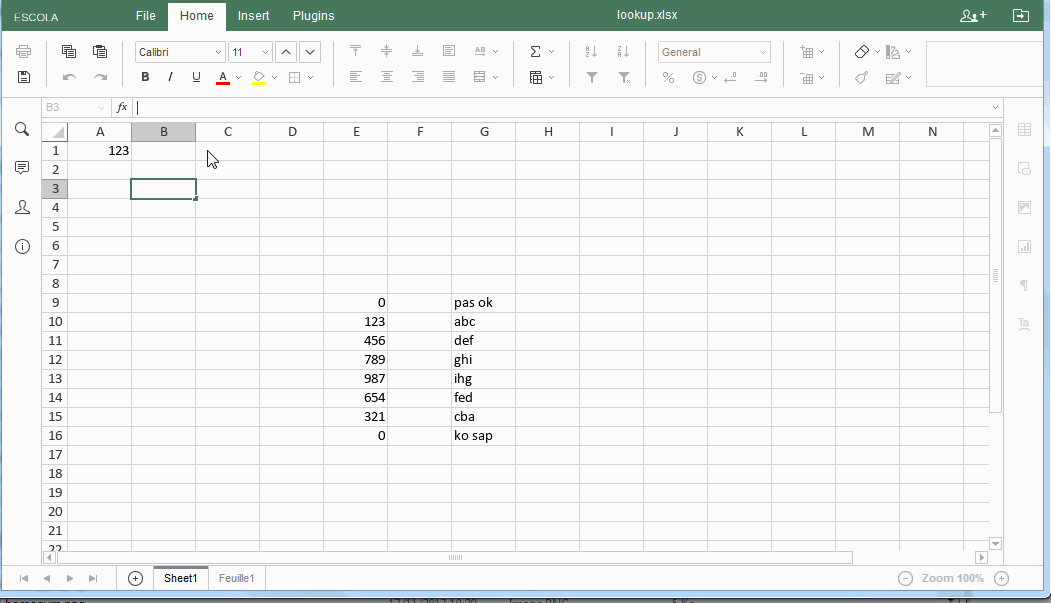Expand the font color options
1051x603 pixels.
click(236, 76)
